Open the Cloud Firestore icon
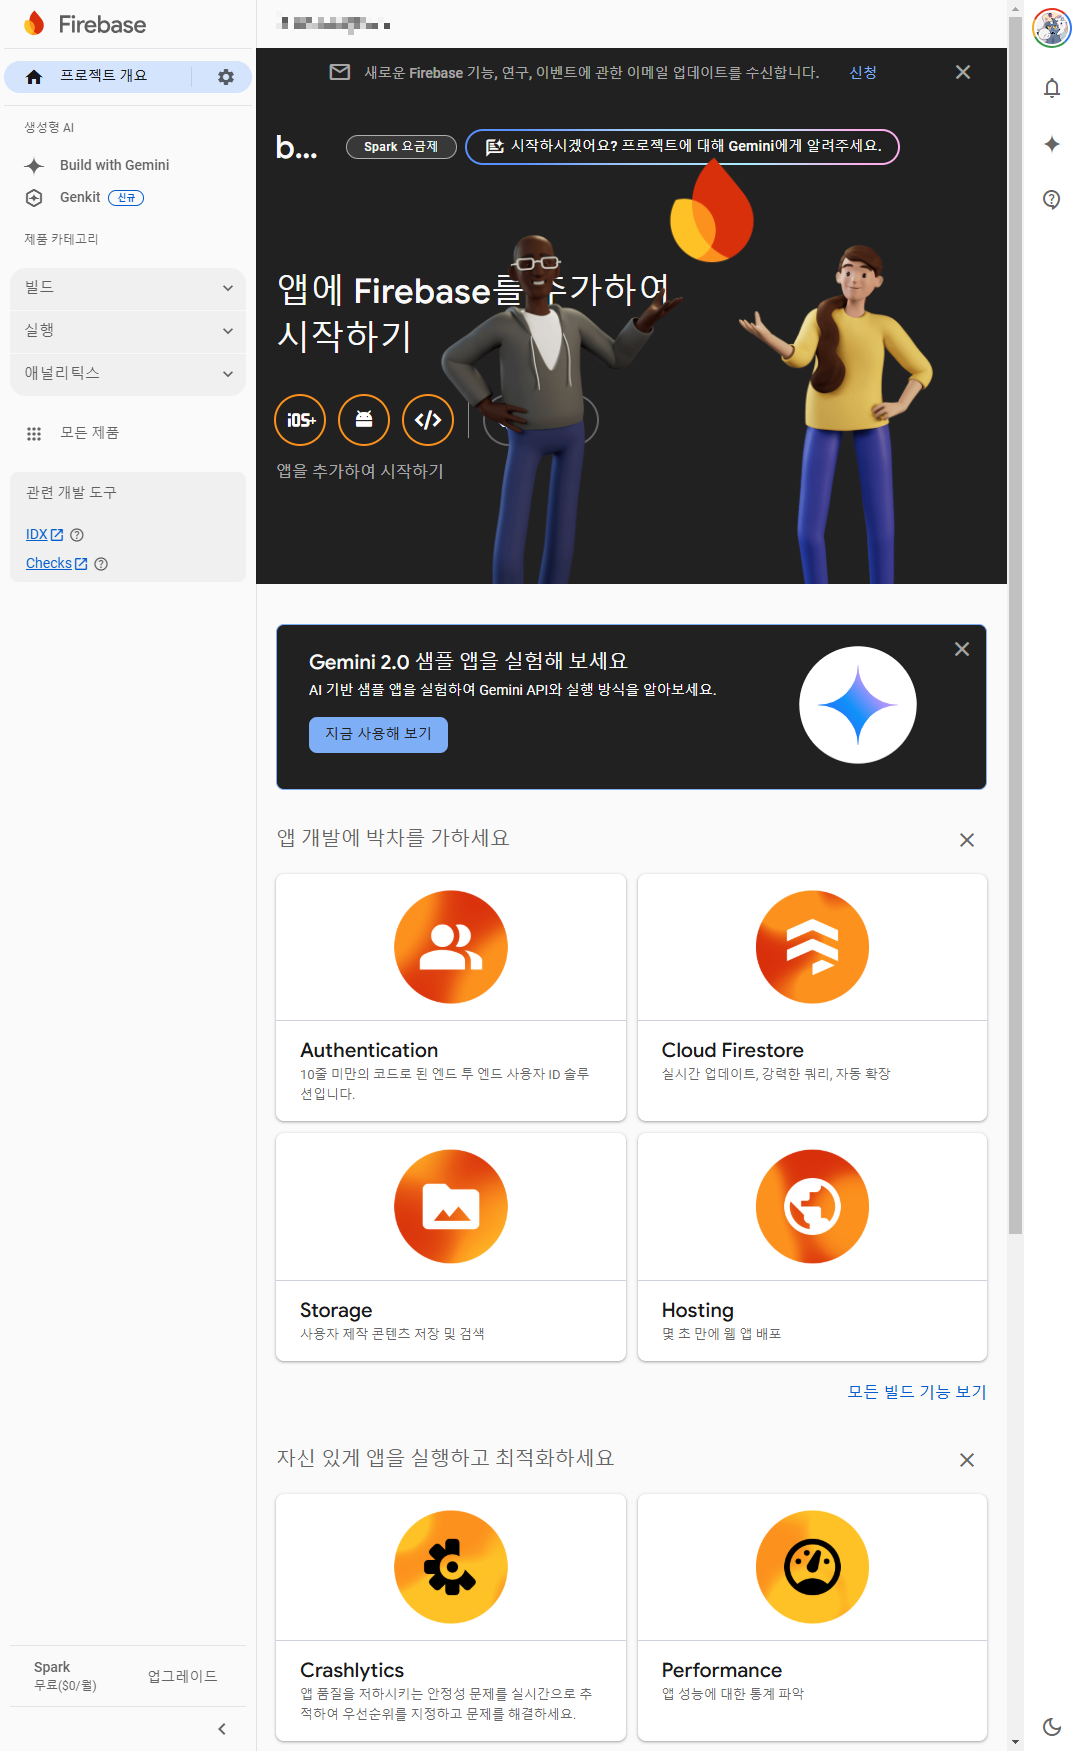Image resolution: width=1080 pixels, height=1751 pixels. tap(812, 947)
